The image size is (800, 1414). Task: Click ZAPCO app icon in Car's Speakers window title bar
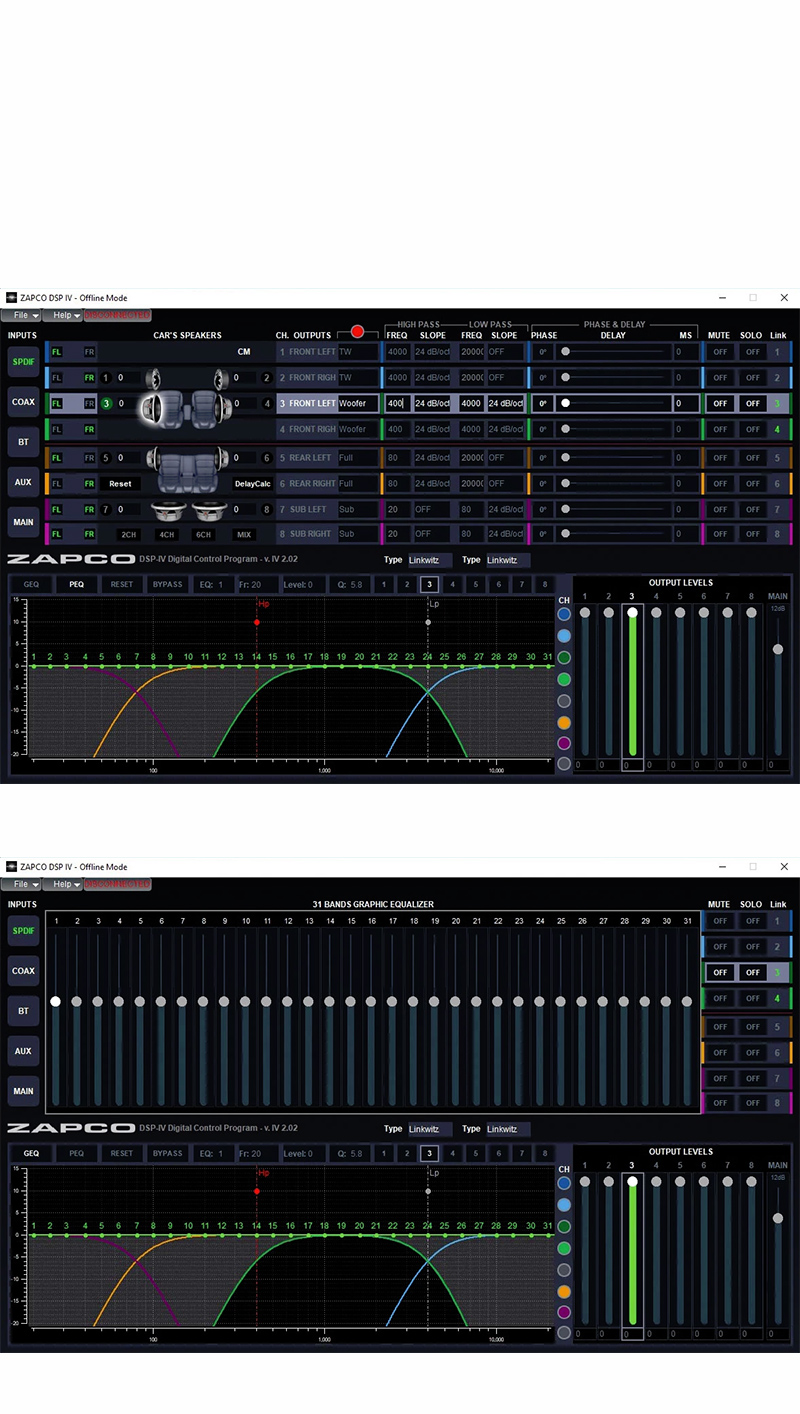point(12,298)
